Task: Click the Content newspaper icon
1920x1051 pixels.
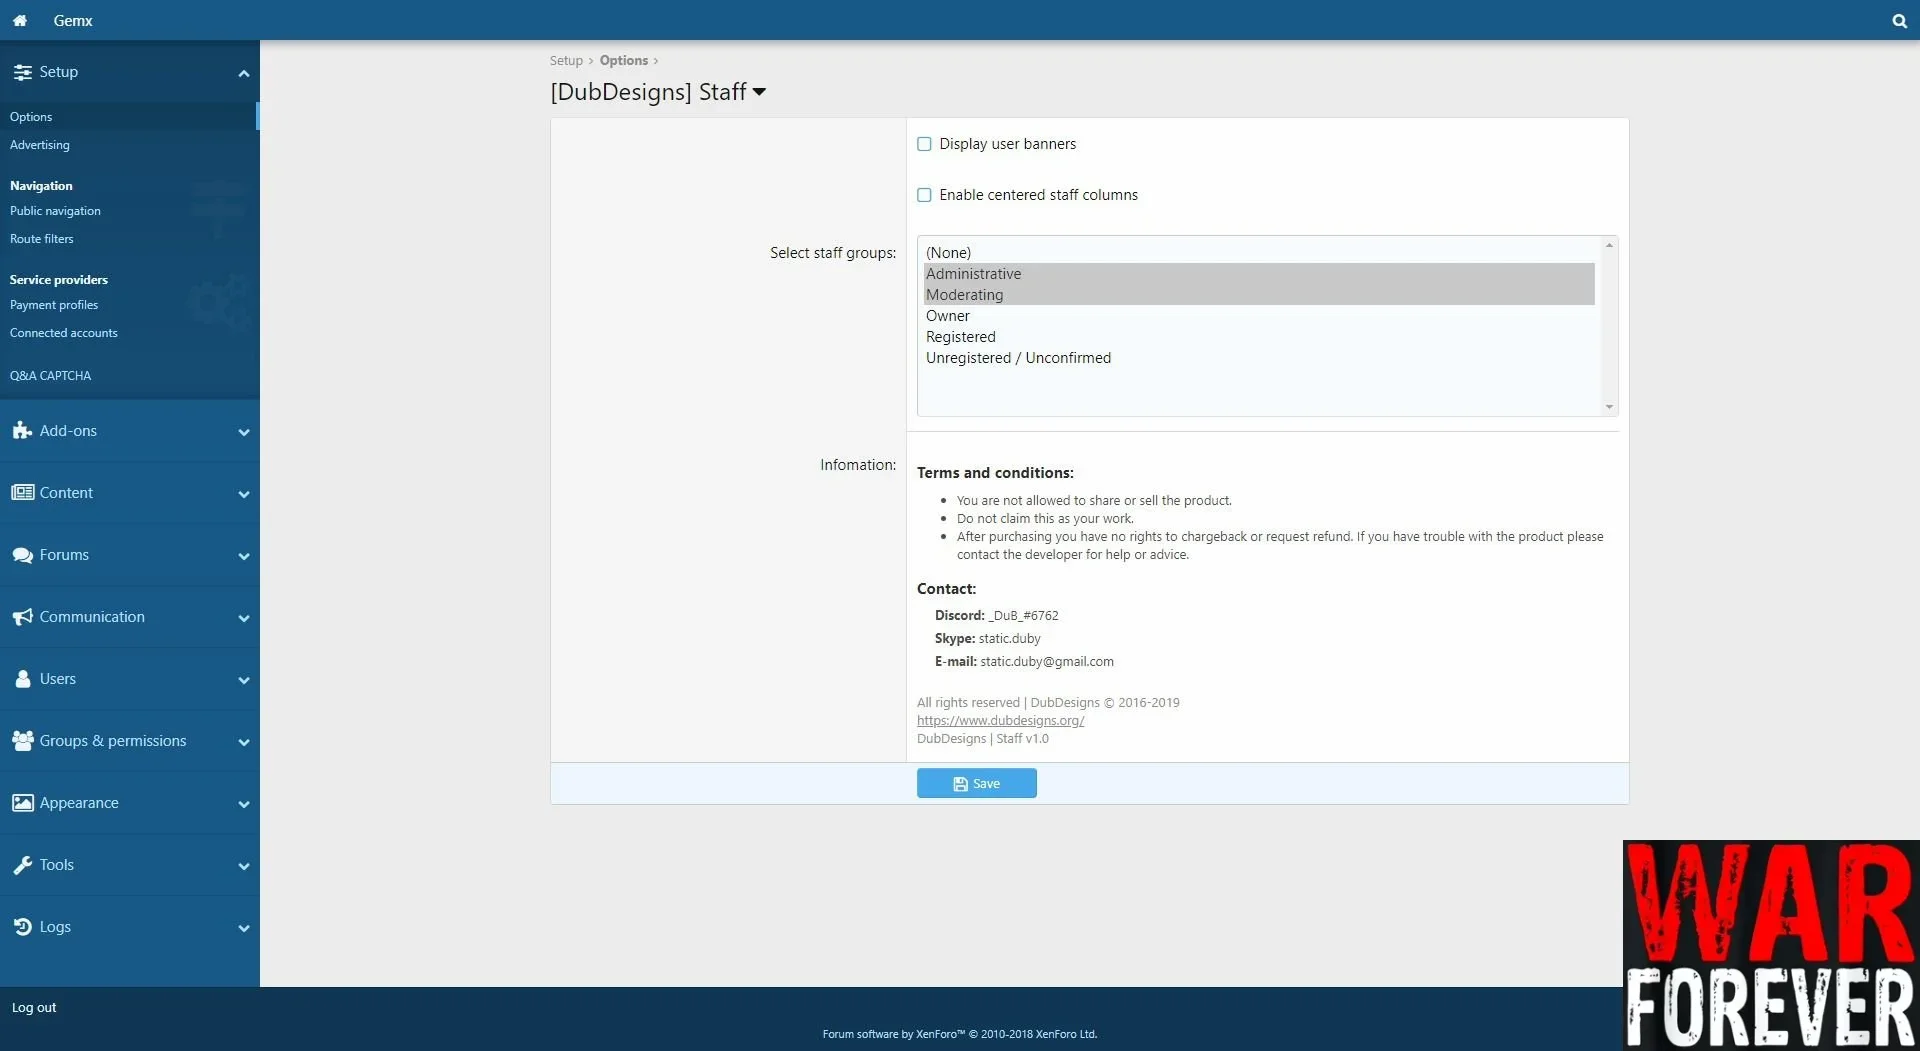Action: (22, 493)
